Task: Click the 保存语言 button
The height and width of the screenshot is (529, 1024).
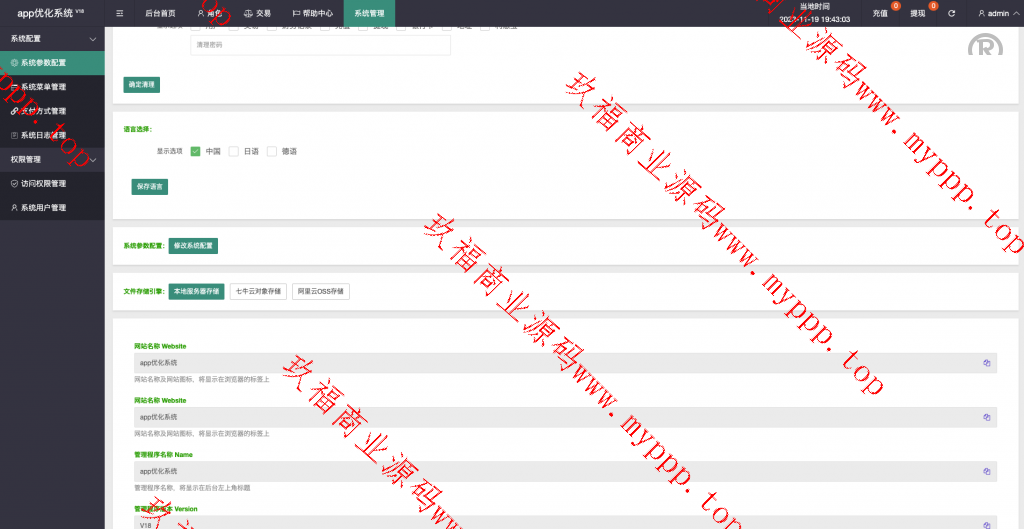Action: coord(150,186)
